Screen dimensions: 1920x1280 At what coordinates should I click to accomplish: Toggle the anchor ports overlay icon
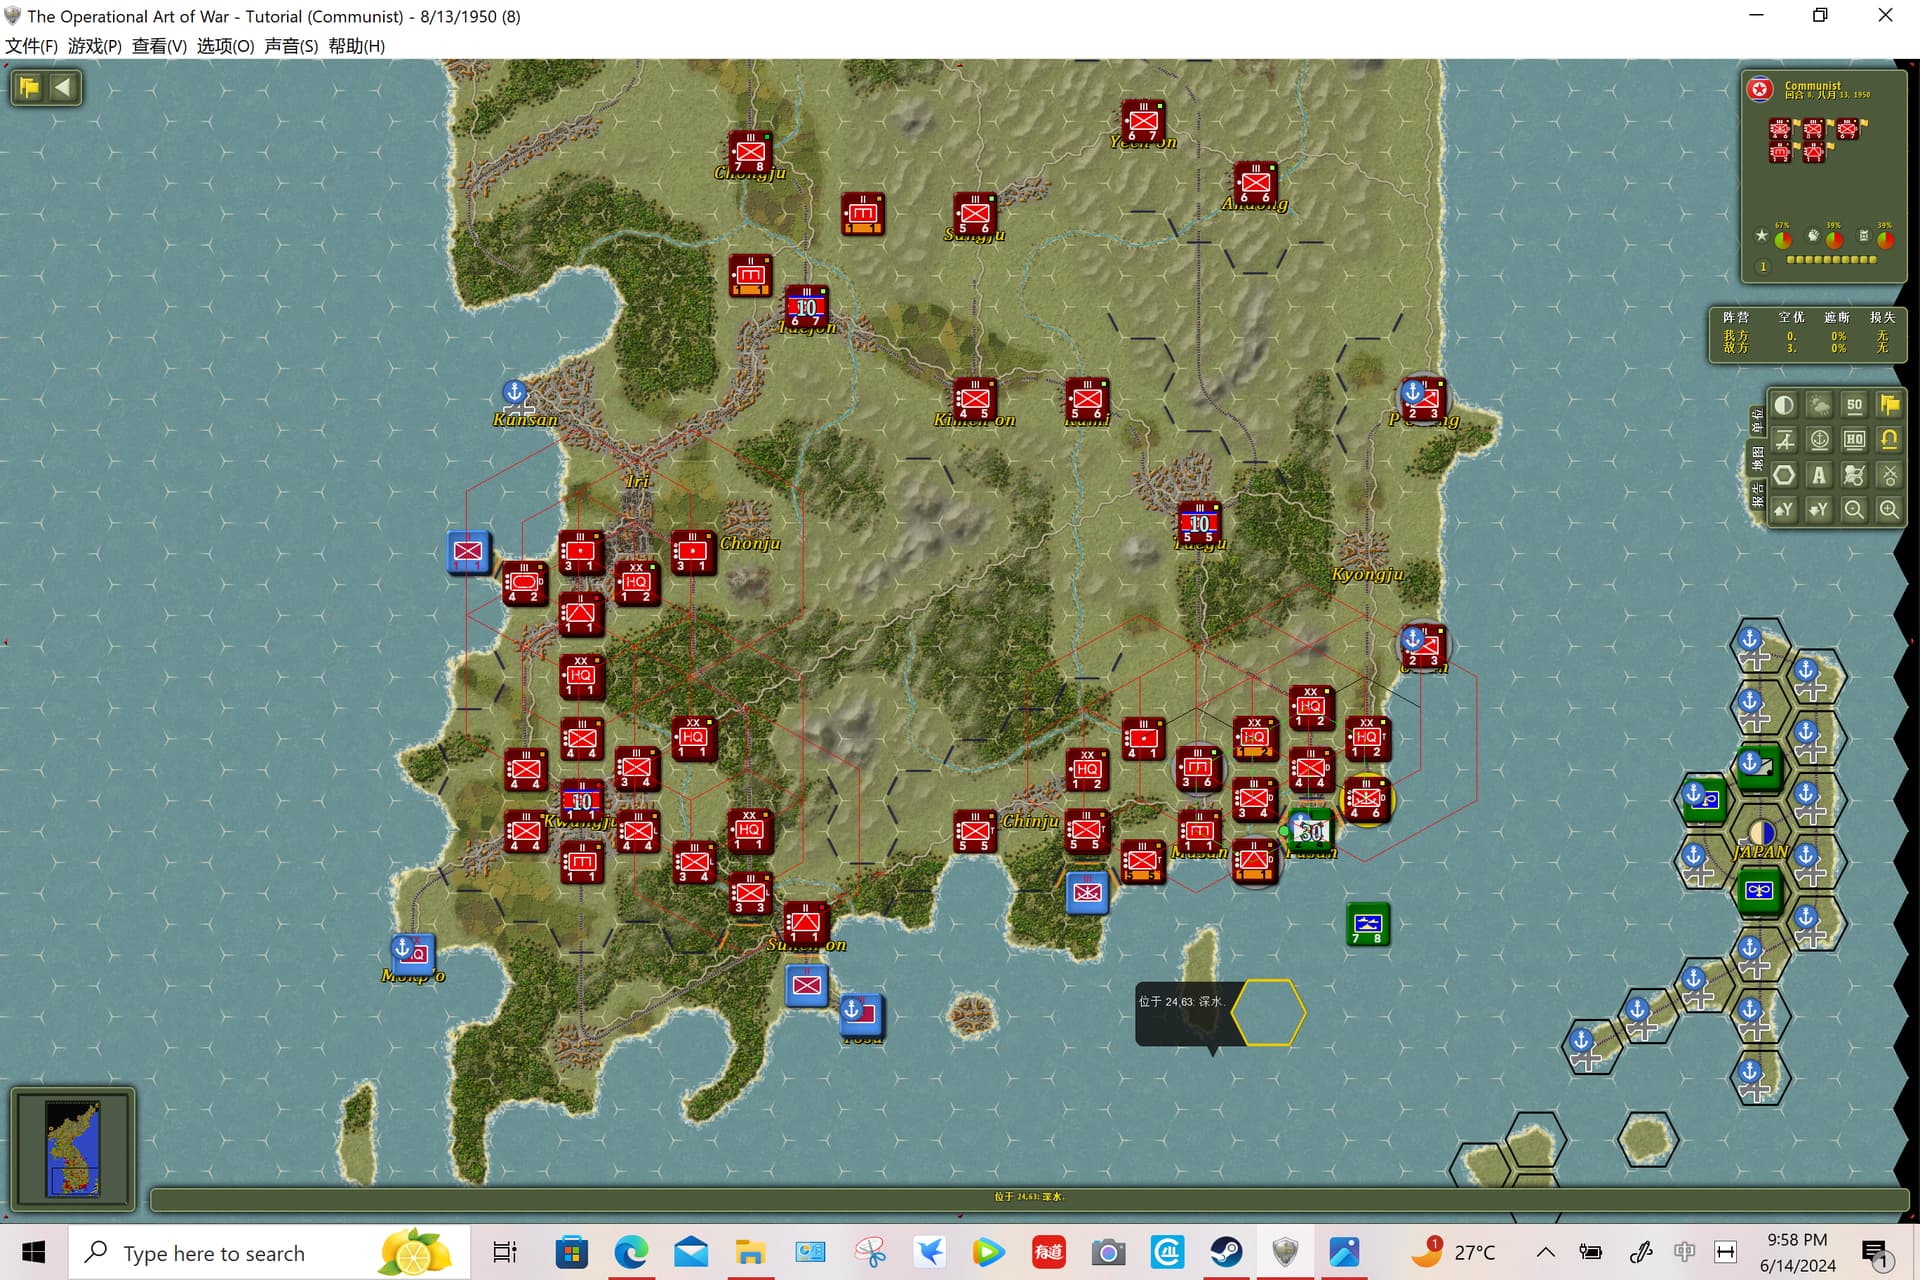(x=1819, y=440)
